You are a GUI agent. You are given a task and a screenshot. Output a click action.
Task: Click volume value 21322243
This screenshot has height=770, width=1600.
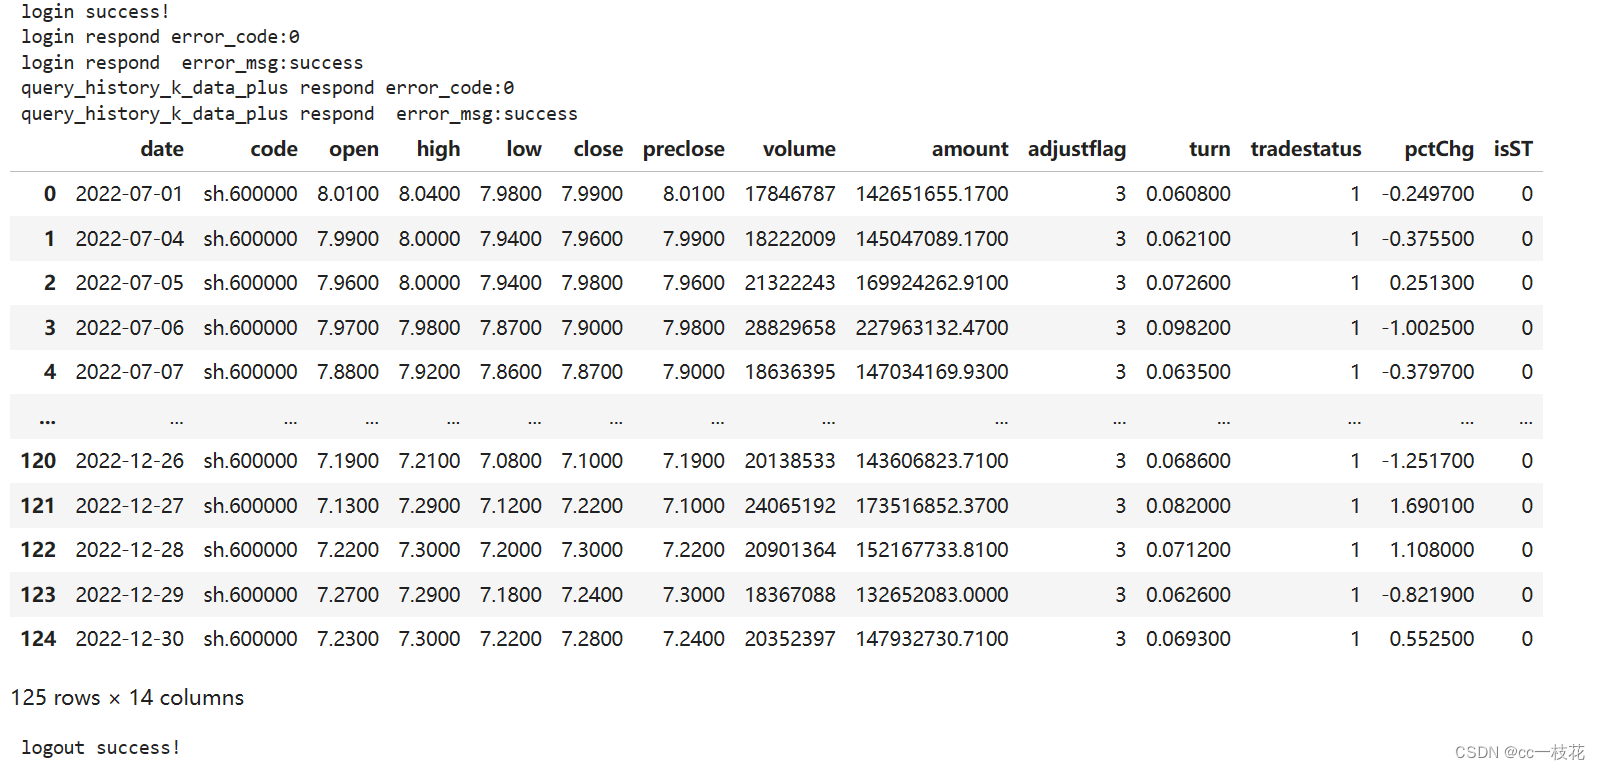coord(790,283)
